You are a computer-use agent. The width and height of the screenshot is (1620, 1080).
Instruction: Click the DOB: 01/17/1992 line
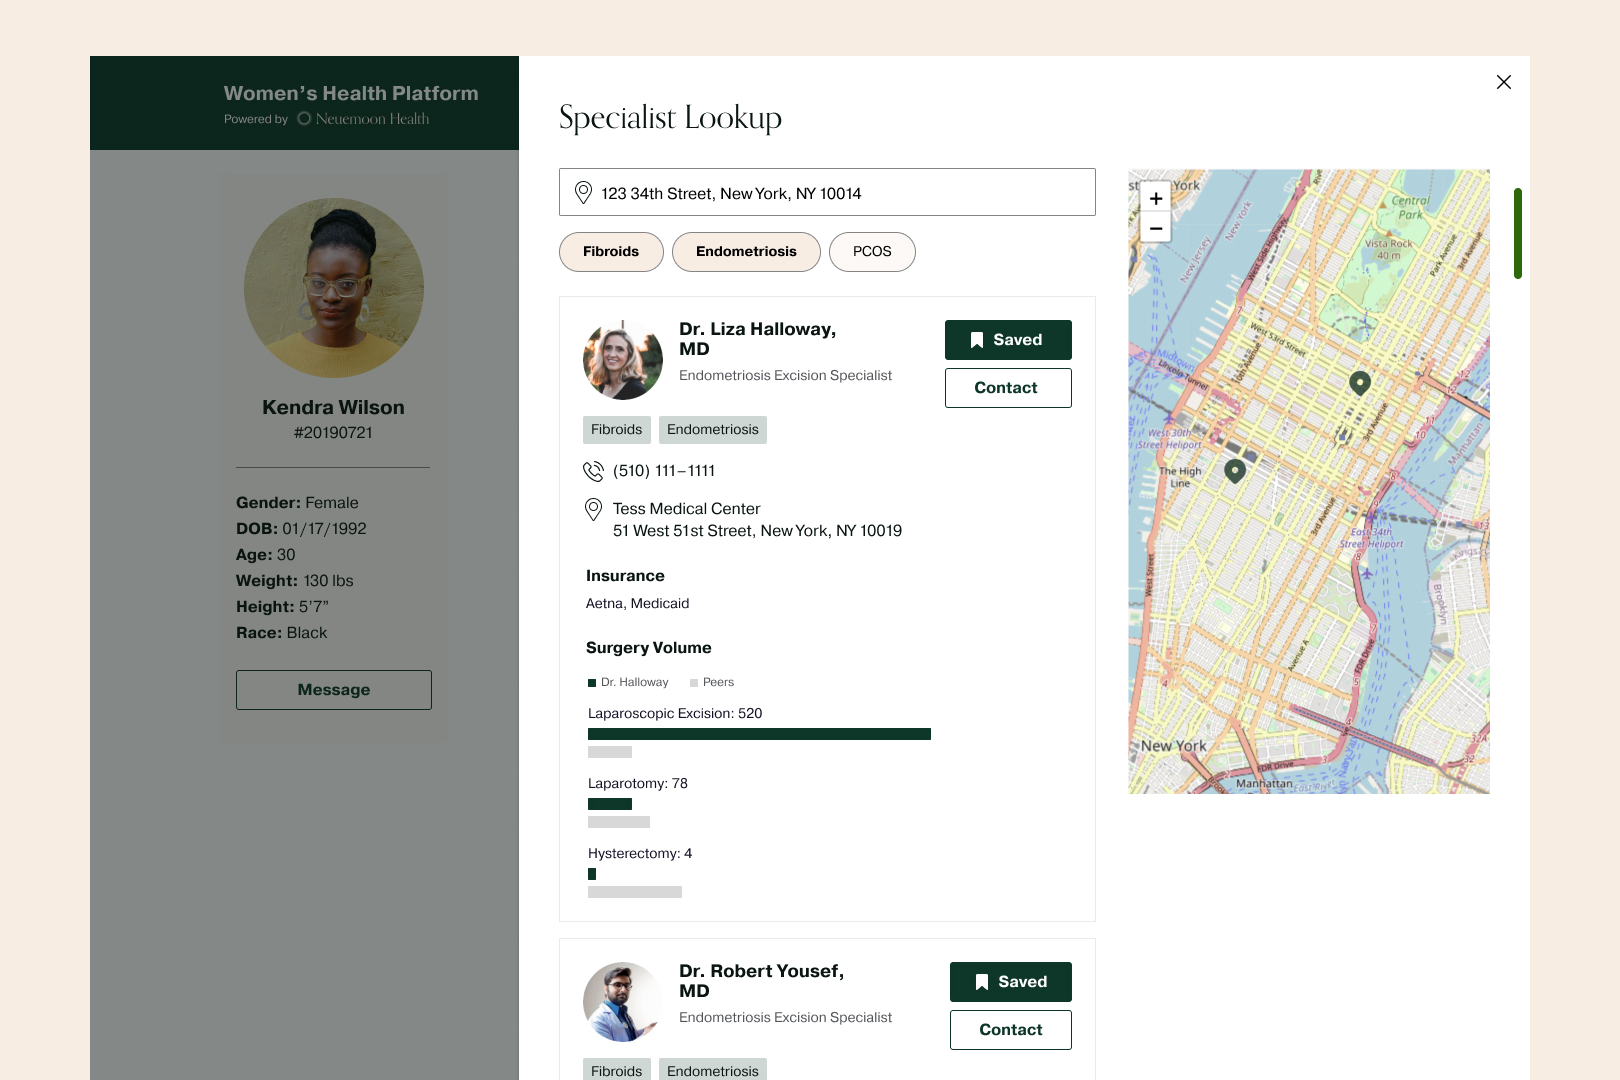pyautogui.click(x=301, y=529)
